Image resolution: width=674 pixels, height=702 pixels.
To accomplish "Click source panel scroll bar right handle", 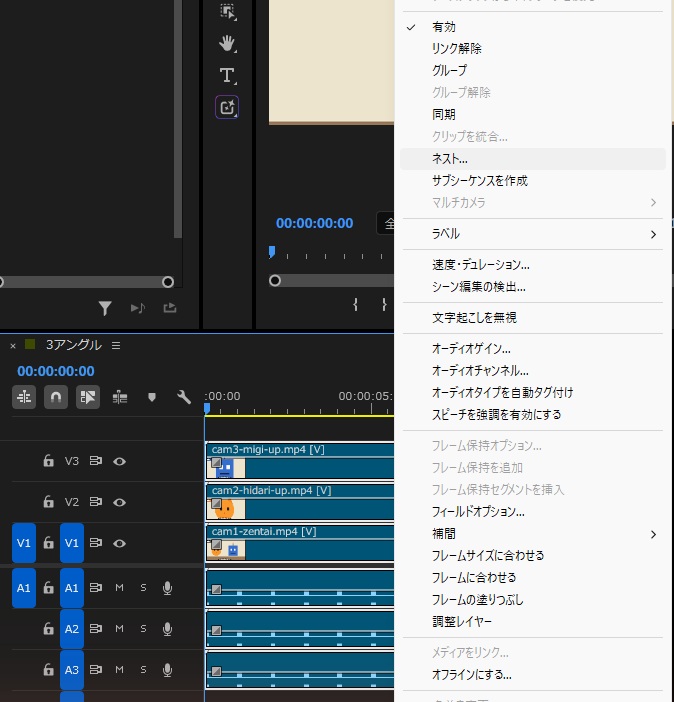I will pyautogui.click(x=168, y=282).
